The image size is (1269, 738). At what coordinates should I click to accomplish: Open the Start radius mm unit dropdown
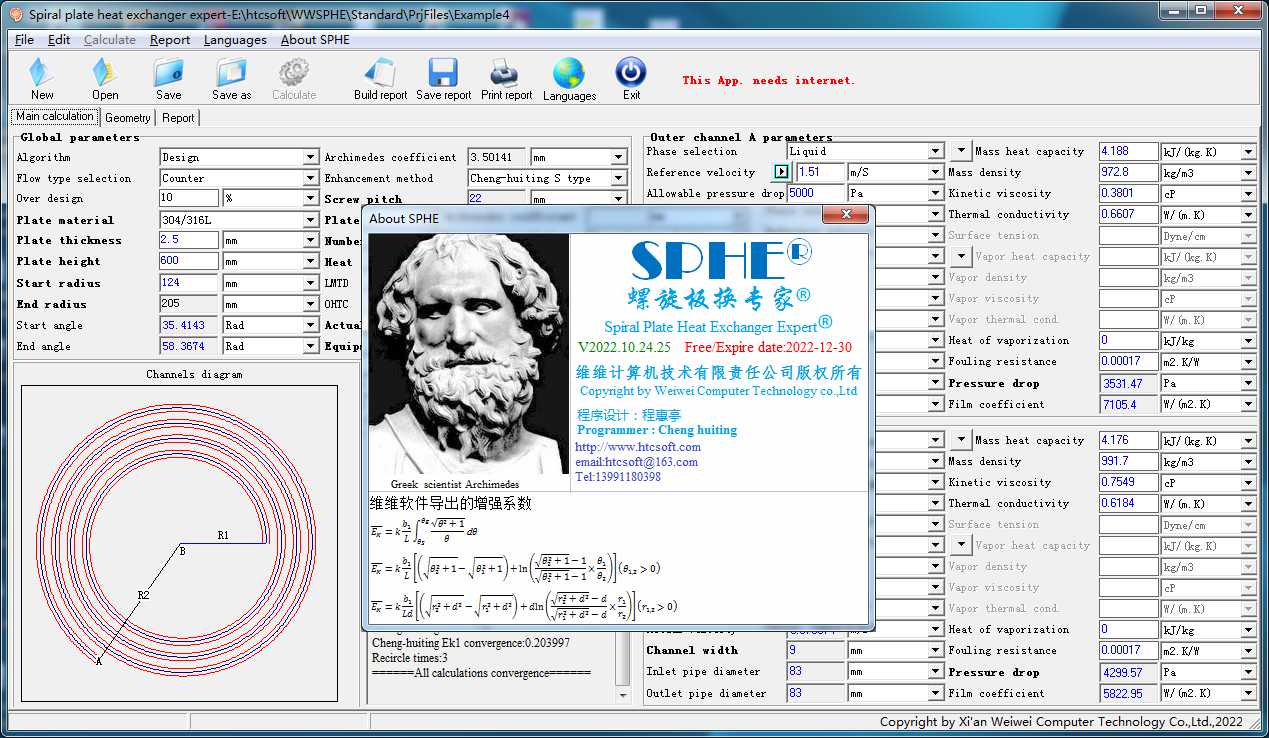310,283
